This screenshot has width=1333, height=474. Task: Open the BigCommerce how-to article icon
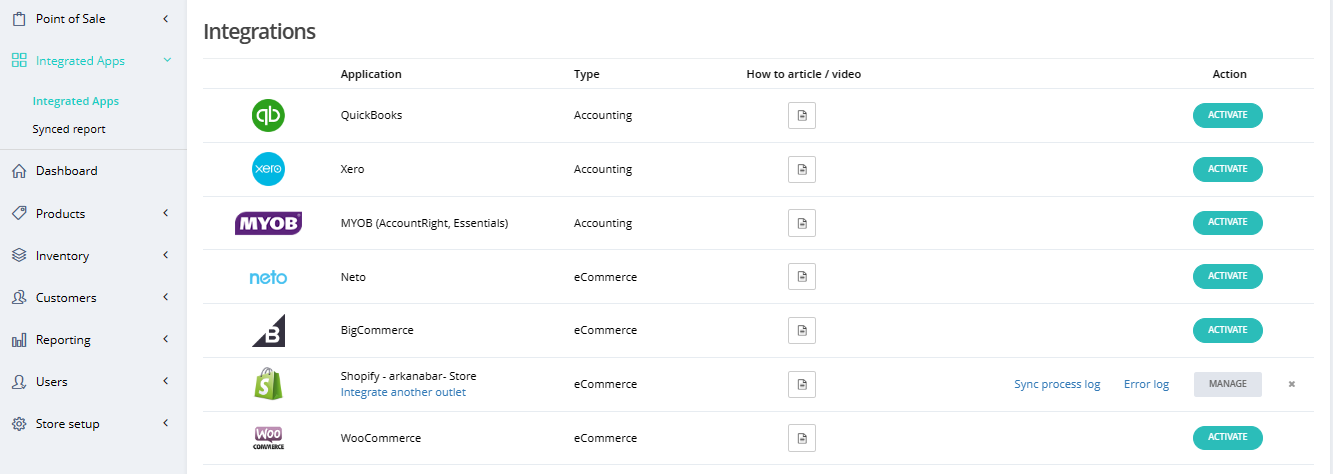(802, 330)
